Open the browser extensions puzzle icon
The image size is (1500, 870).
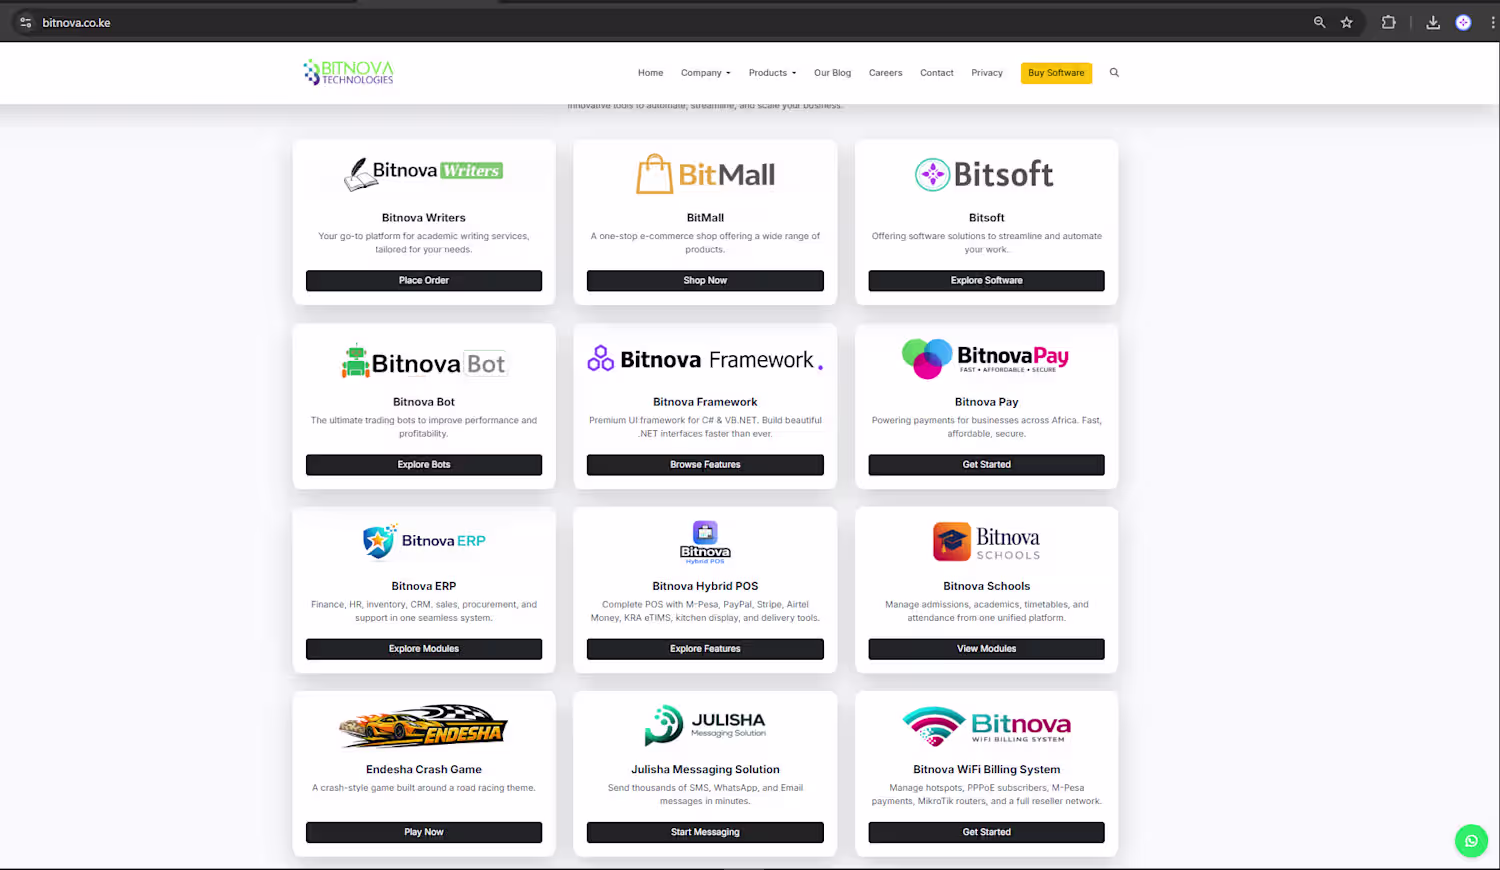[1388, 22]
